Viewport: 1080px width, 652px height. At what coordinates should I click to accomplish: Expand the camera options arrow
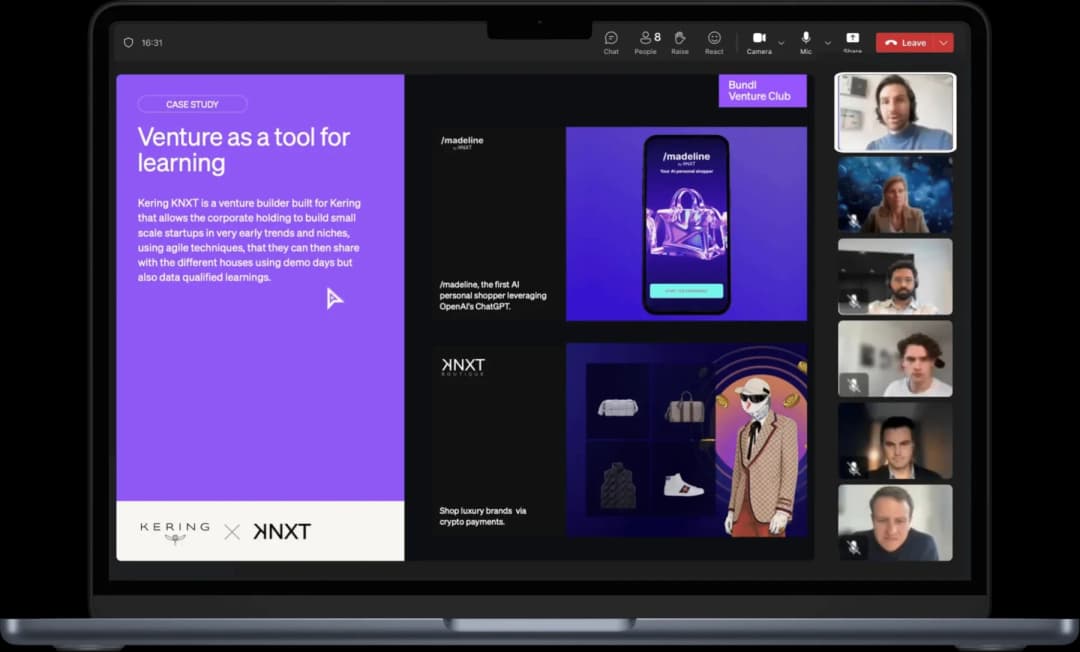pyautogui.click(x=781, y=43)
